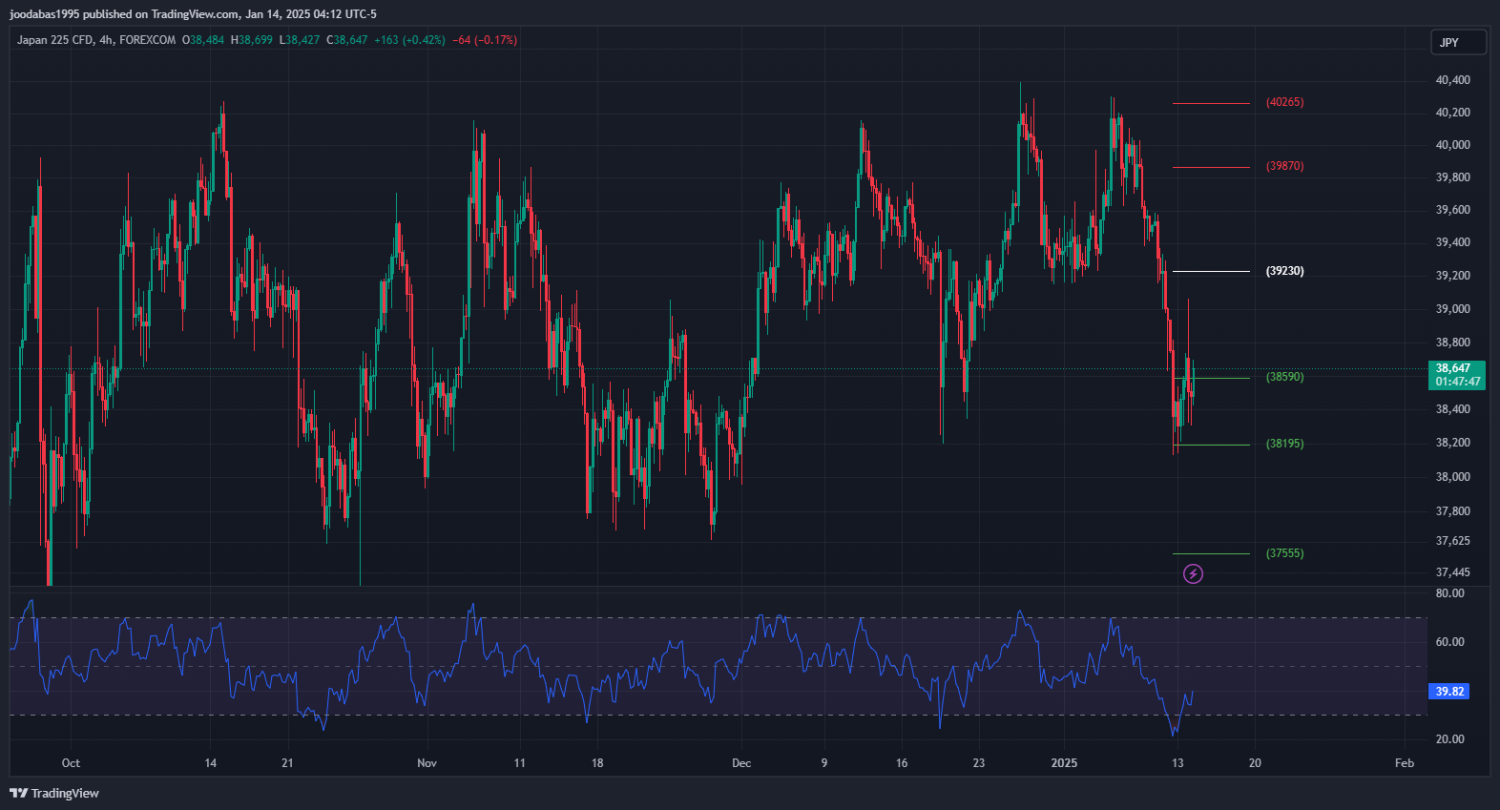Click the Dec label on time axis

click(x=741, y=762)
